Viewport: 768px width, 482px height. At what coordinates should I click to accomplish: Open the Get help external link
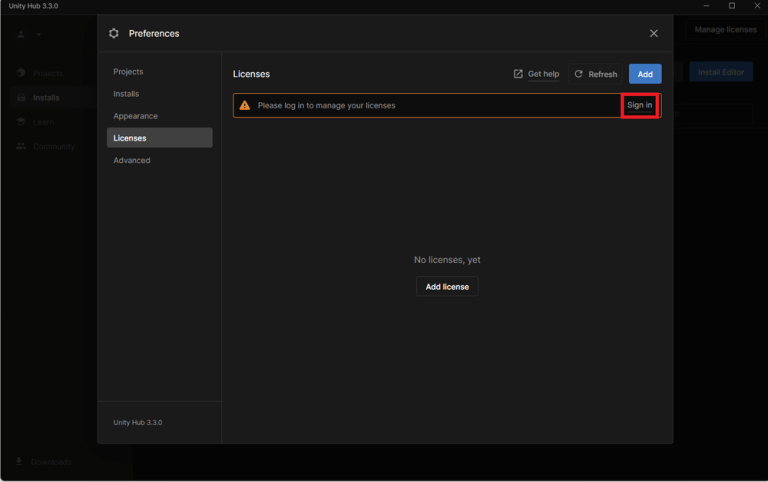coord(536,74)
